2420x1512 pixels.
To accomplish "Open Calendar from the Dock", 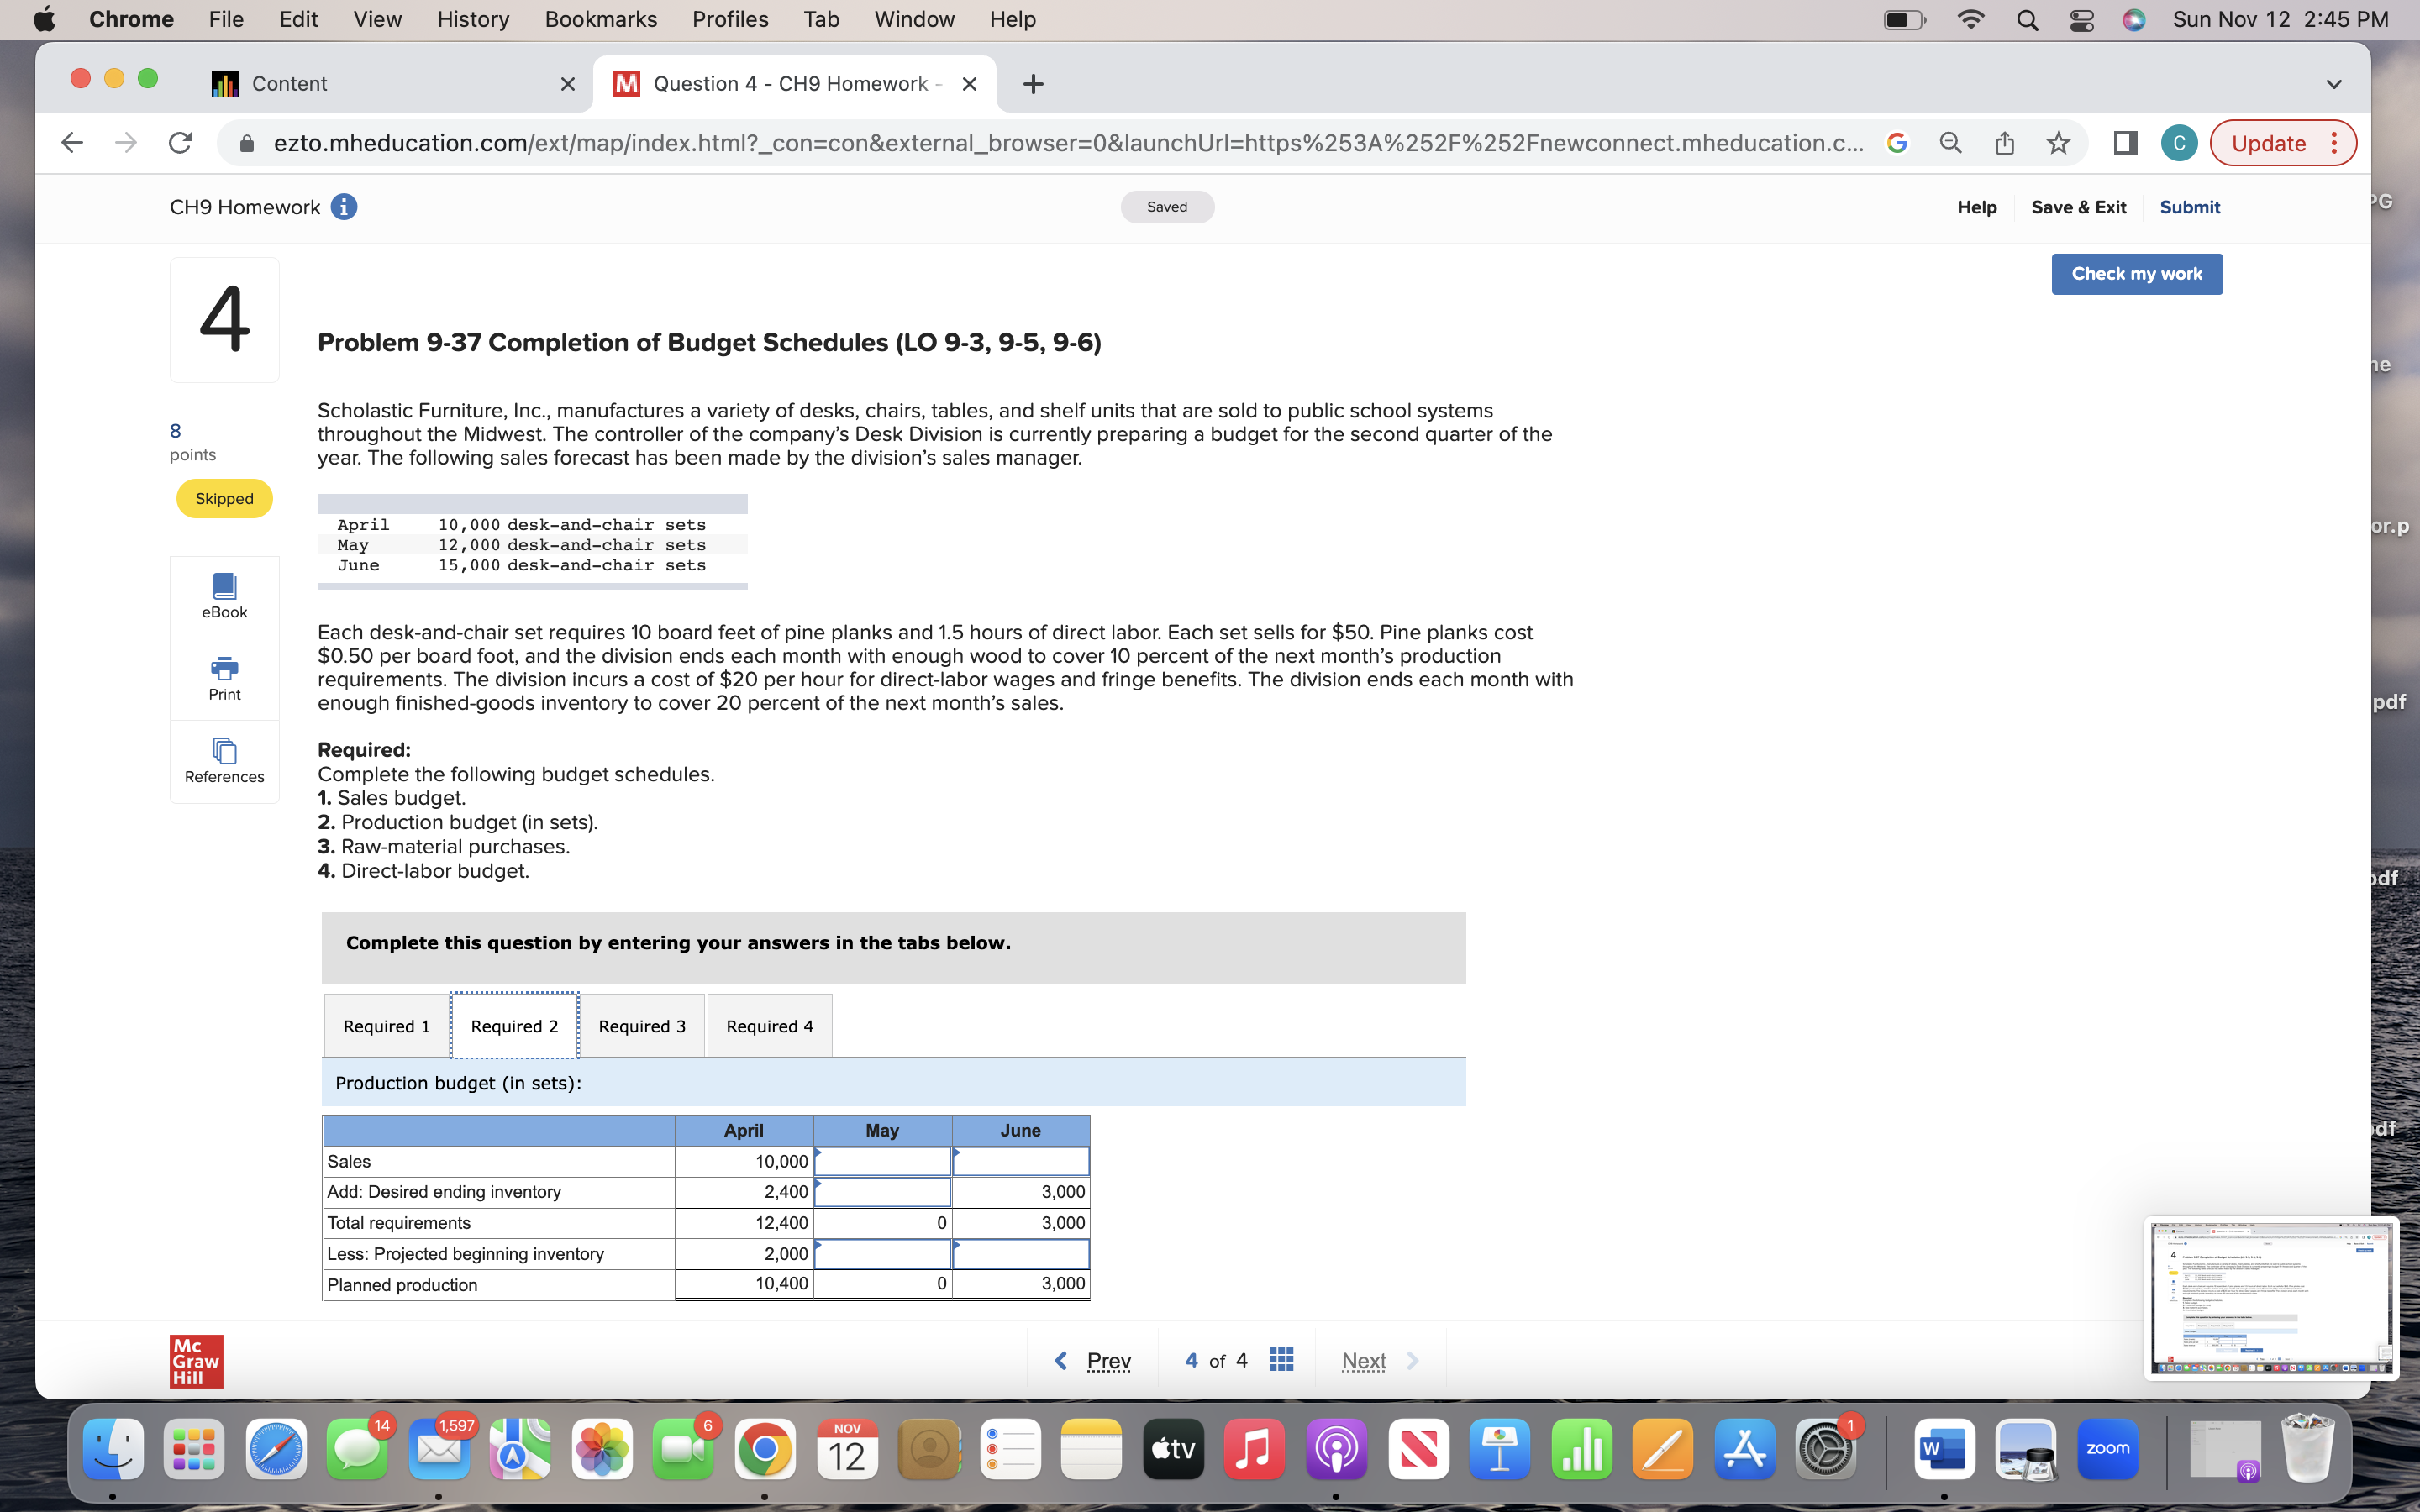I will [847, 1447].
